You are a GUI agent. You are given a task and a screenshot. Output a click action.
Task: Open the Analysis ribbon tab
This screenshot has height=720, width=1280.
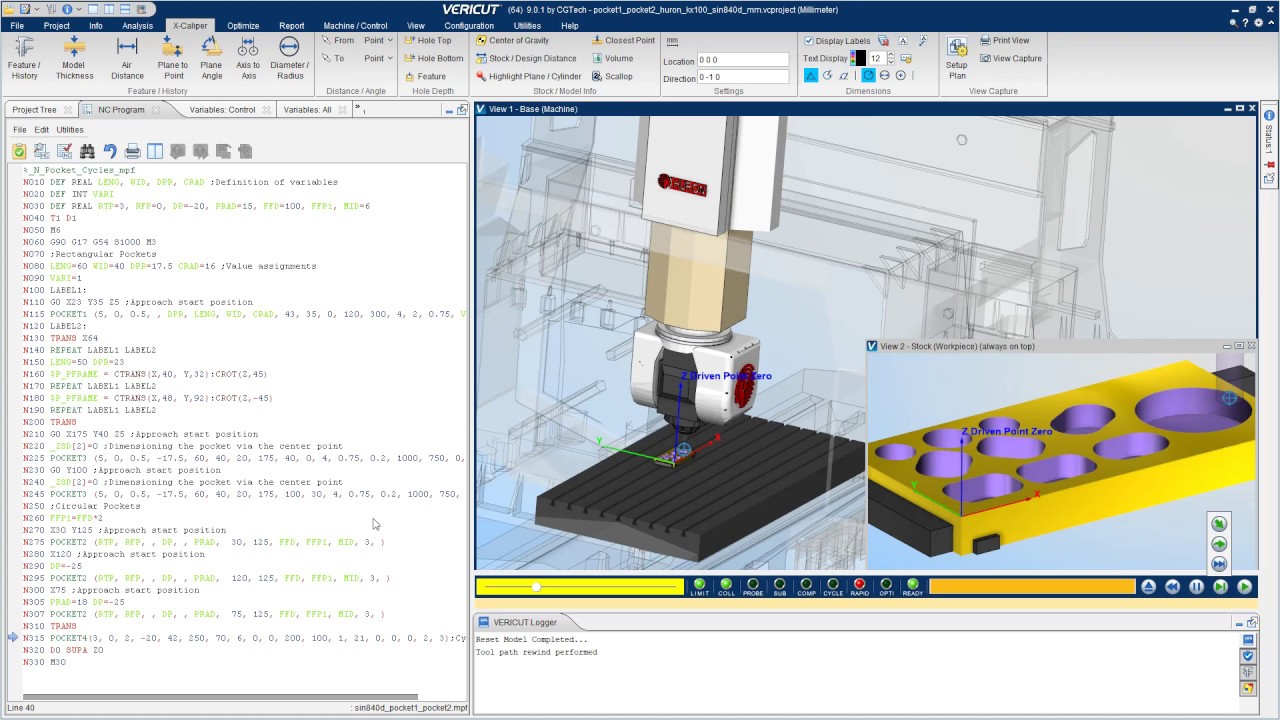pyautogui.click(x=138, y=26)
